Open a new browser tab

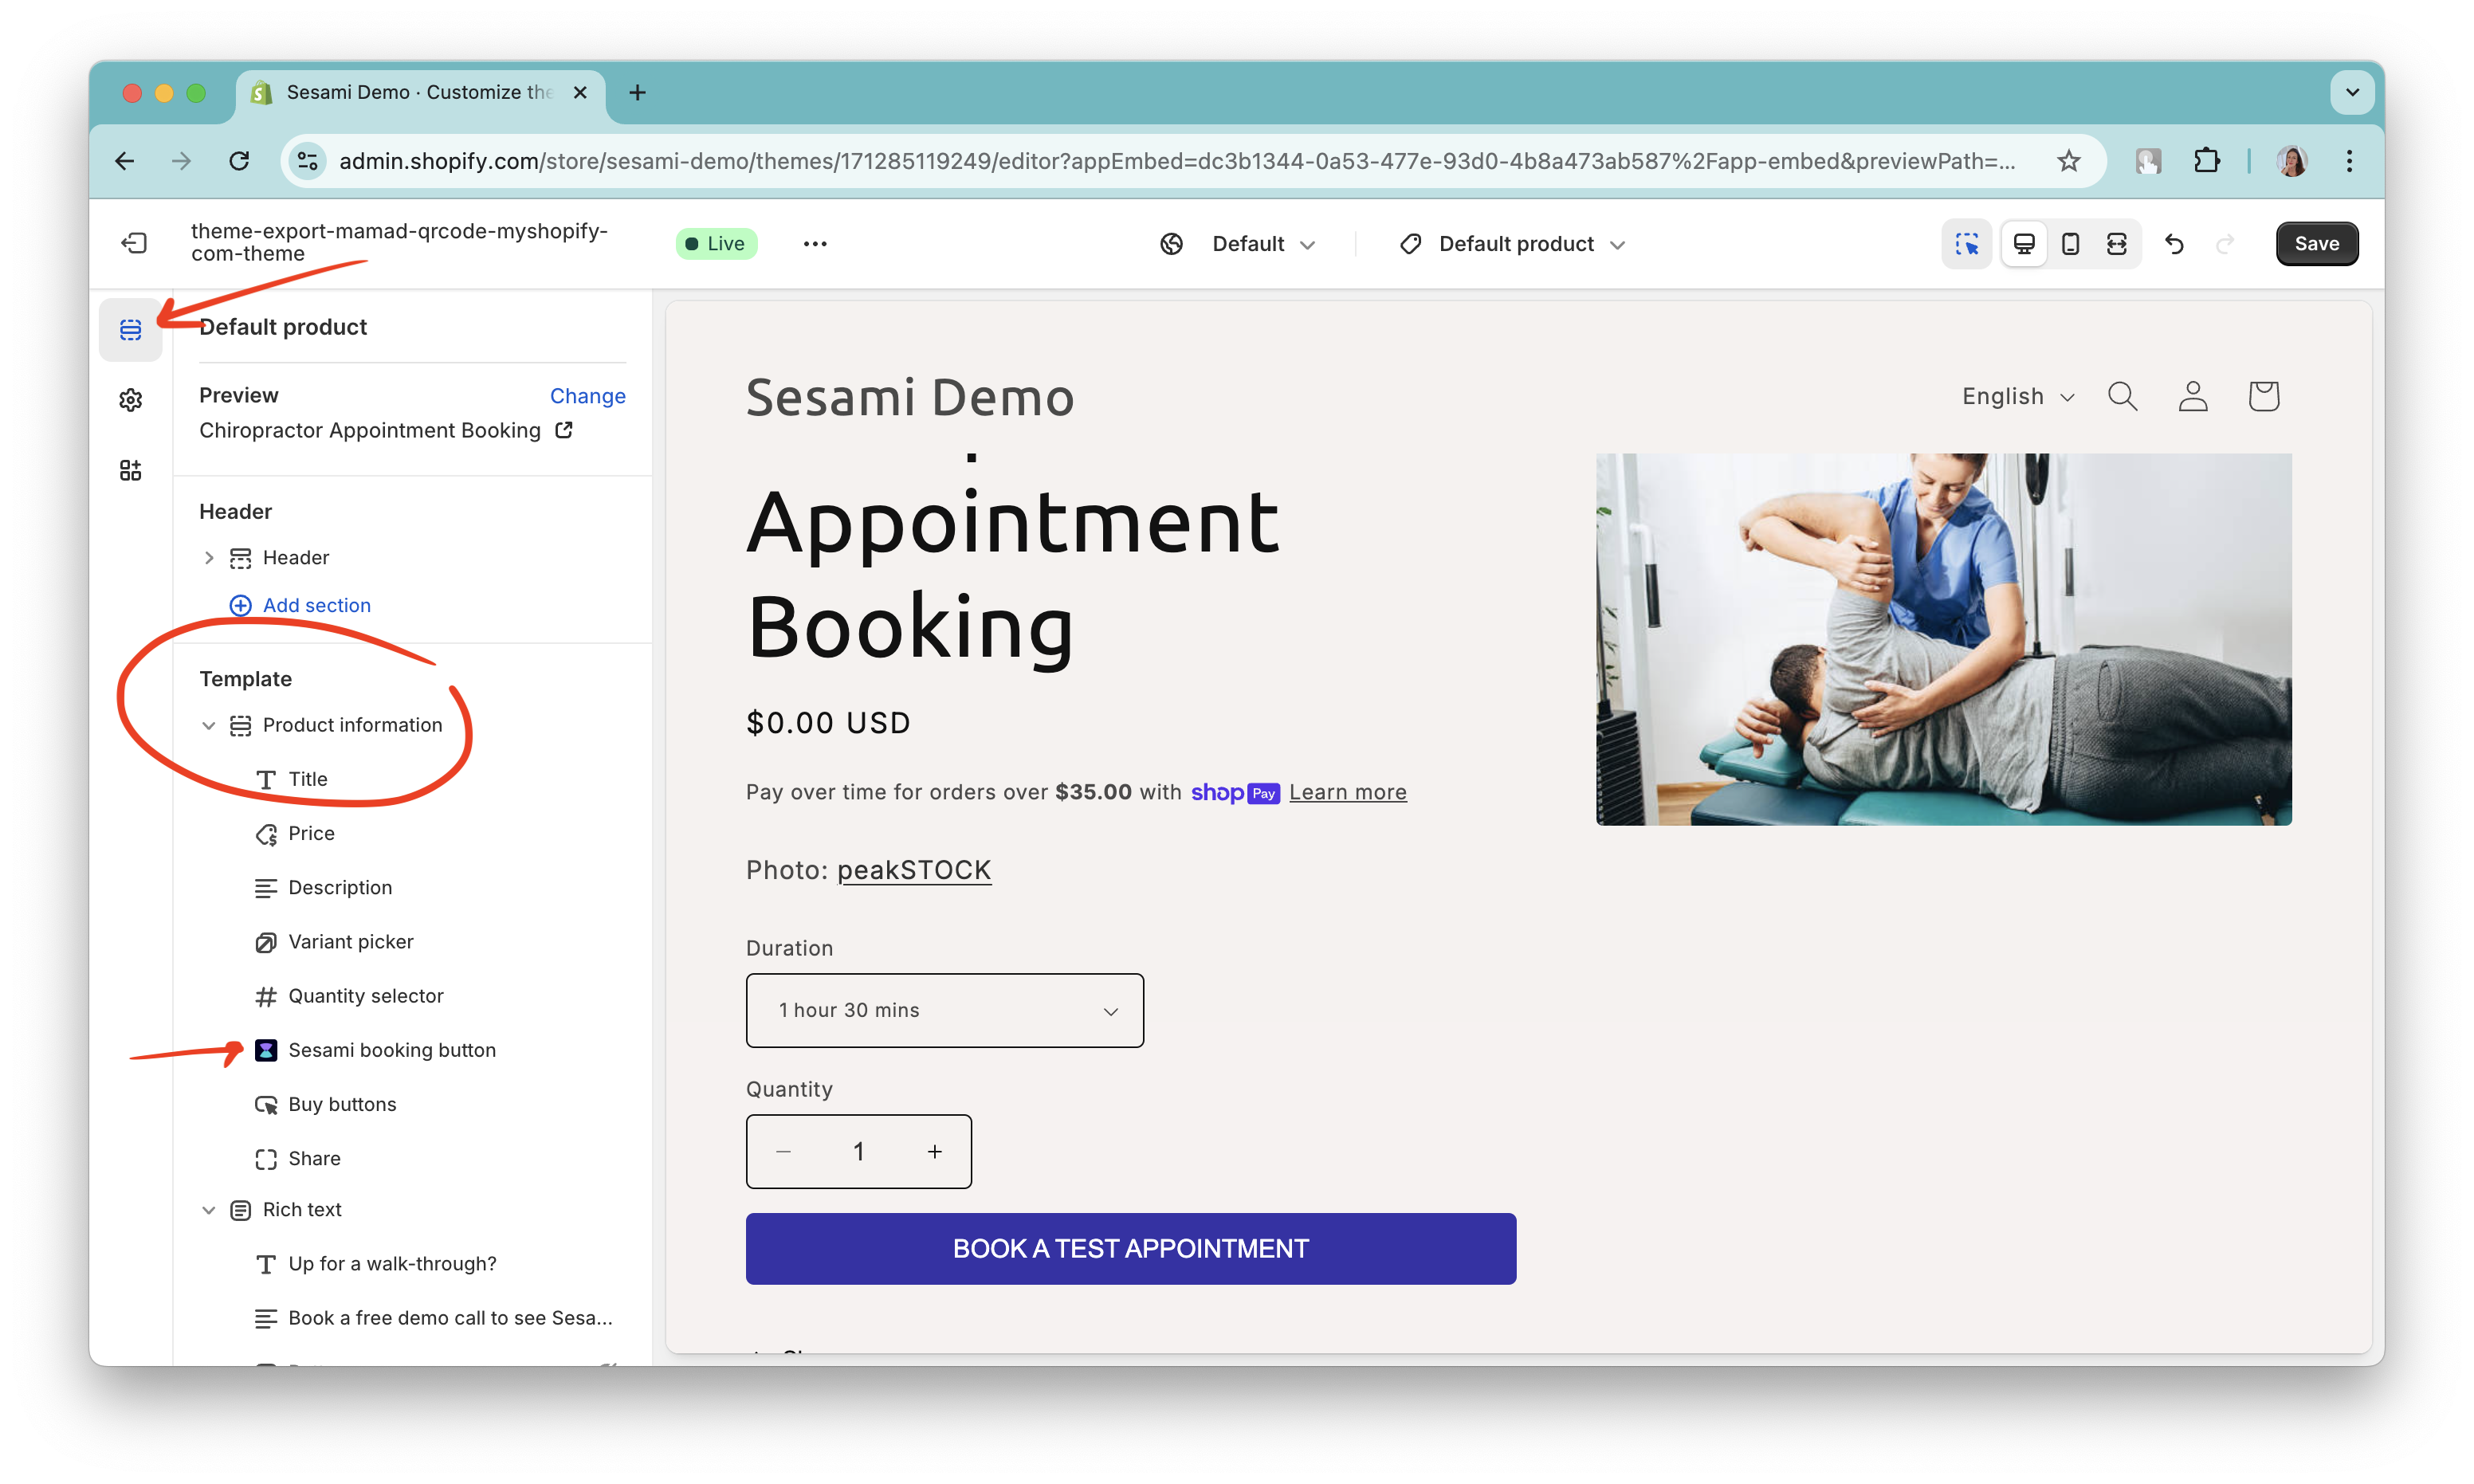[637, 93]
